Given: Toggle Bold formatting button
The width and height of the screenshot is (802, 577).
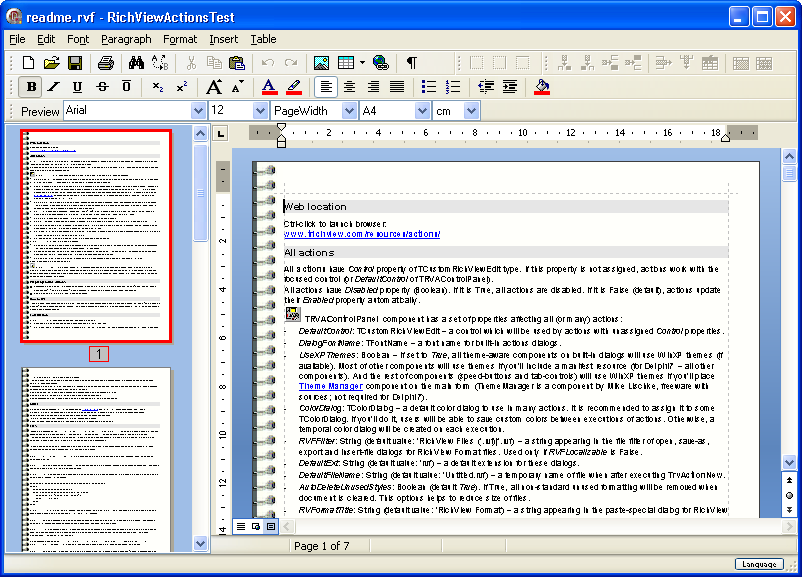Looking at the screenshot, I should [31, 87].
